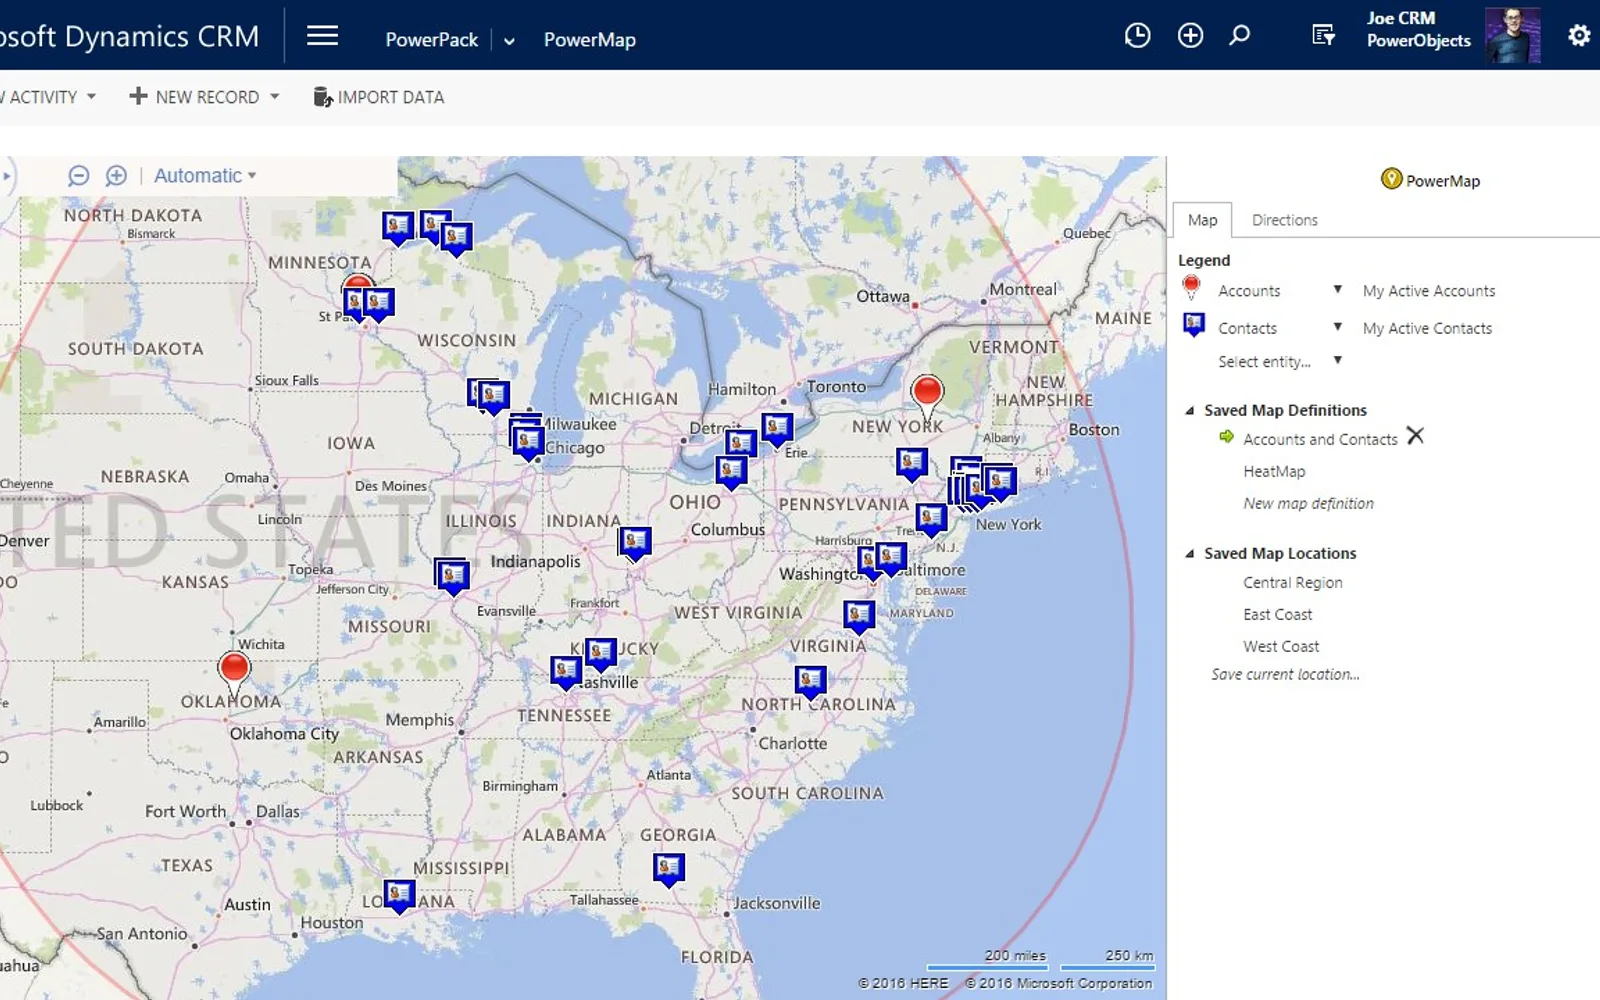Click the Contacts blue card legend icon
The image size is (1600, 1000).
[x=1193, y=325]
